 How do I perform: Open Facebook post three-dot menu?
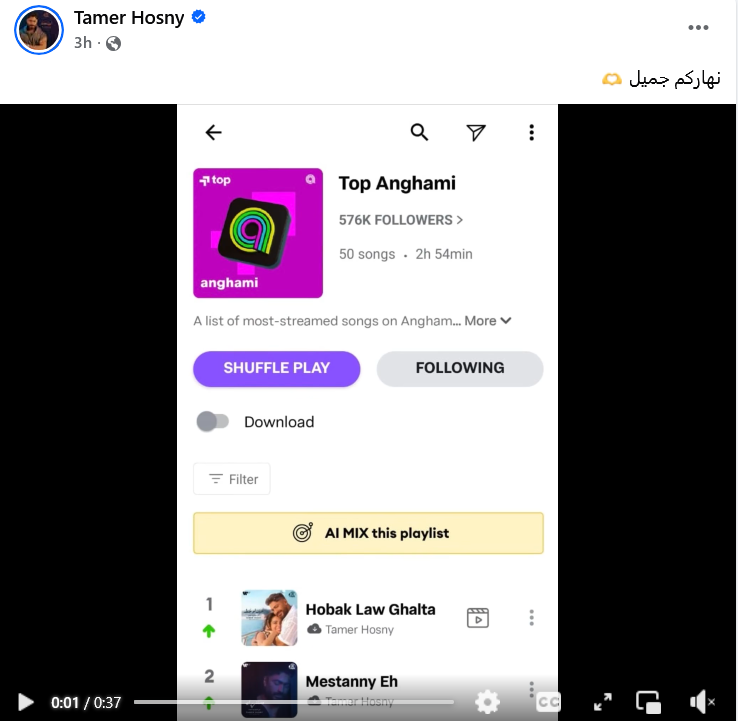coord(698,27)
